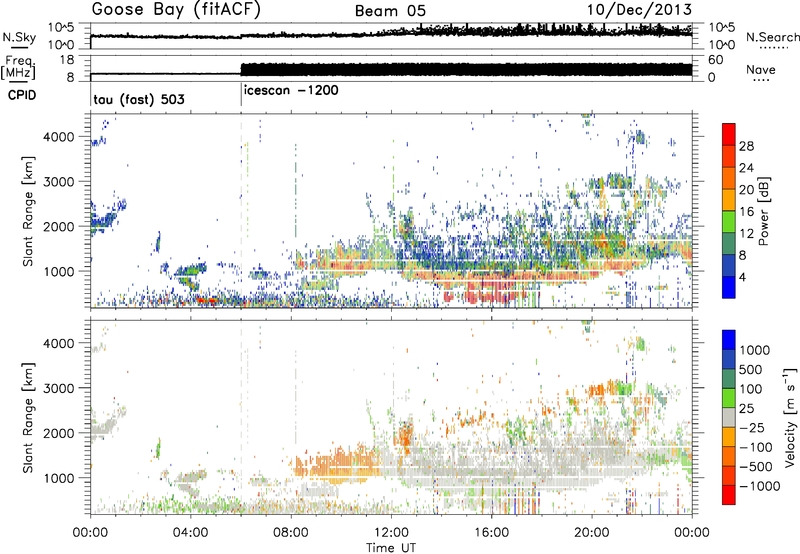Click the date '10/Dec/2013'
Screen dimensions: 800x554
tap(639, 10)
